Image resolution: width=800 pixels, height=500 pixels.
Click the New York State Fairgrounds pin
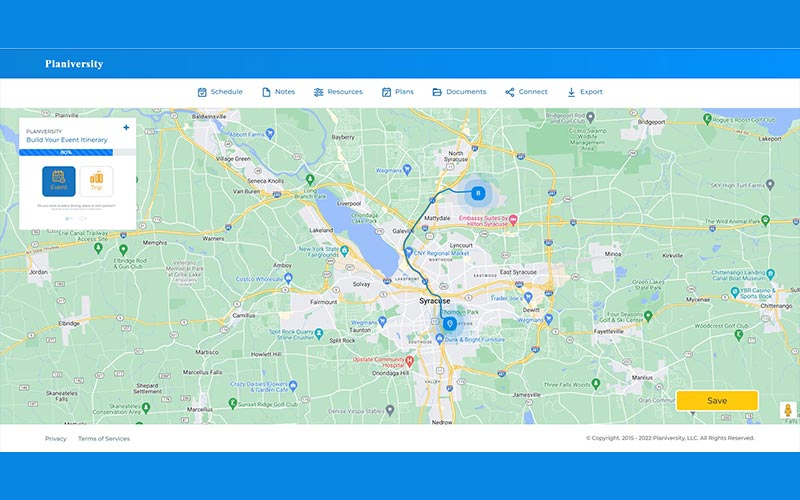pos(344,251)
